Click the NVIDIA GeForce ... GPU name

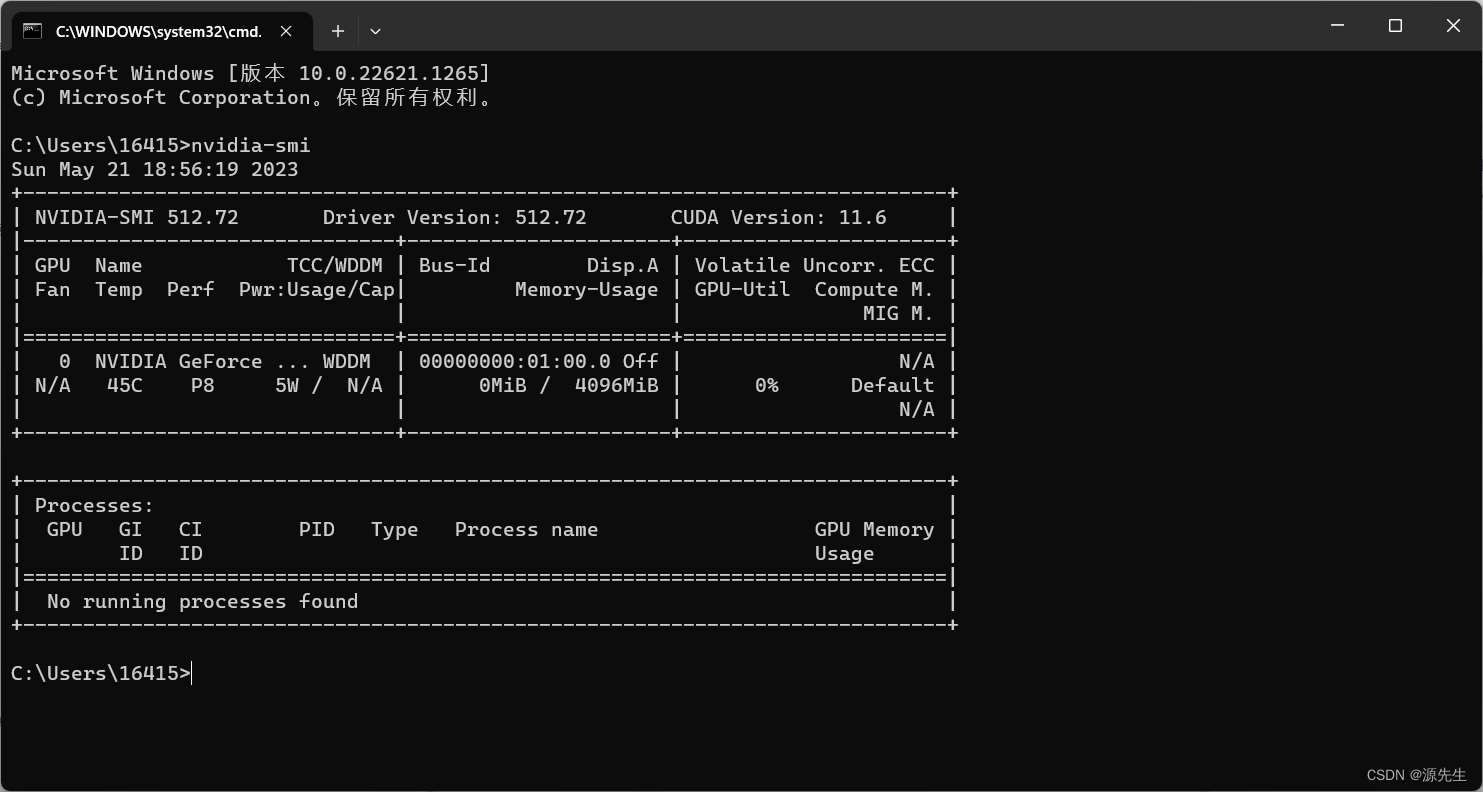coord(203,361)
